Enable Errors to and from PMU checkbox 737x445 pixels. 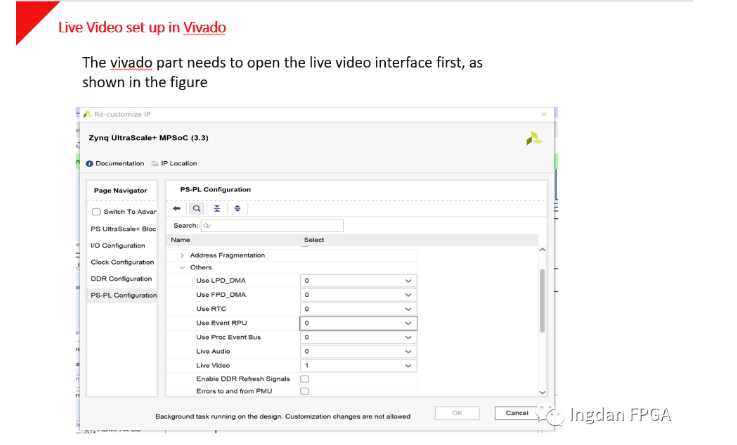pos(305,391)
